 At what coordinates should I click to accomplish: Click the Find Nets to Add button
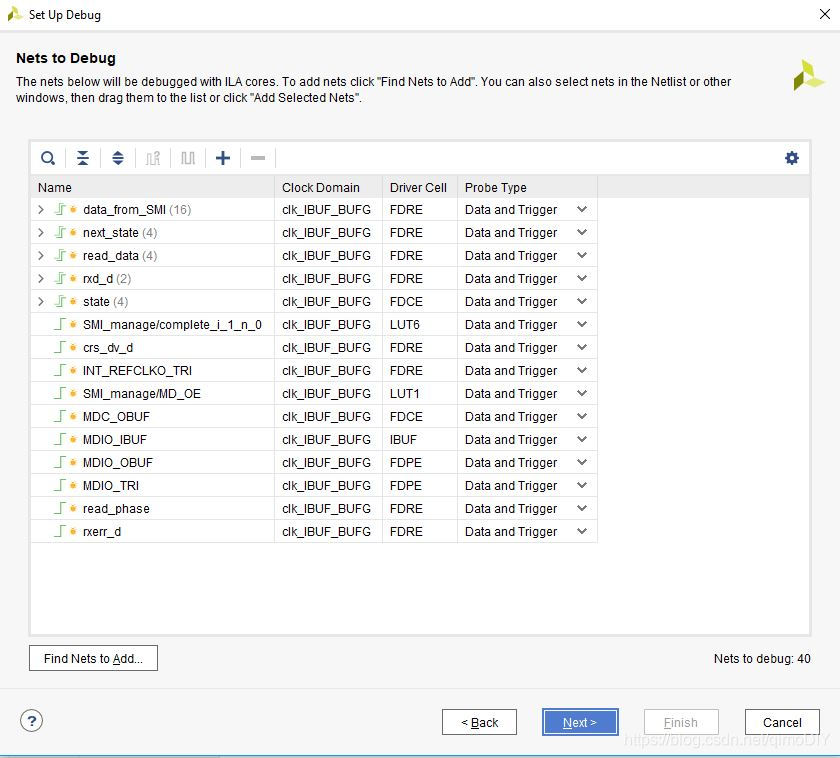click(x=93, y=658)
